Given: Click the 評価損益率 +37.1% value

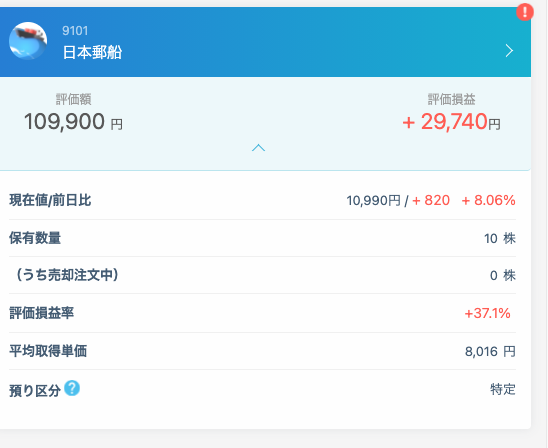Looking at the screenshot, I should [487, 313].
